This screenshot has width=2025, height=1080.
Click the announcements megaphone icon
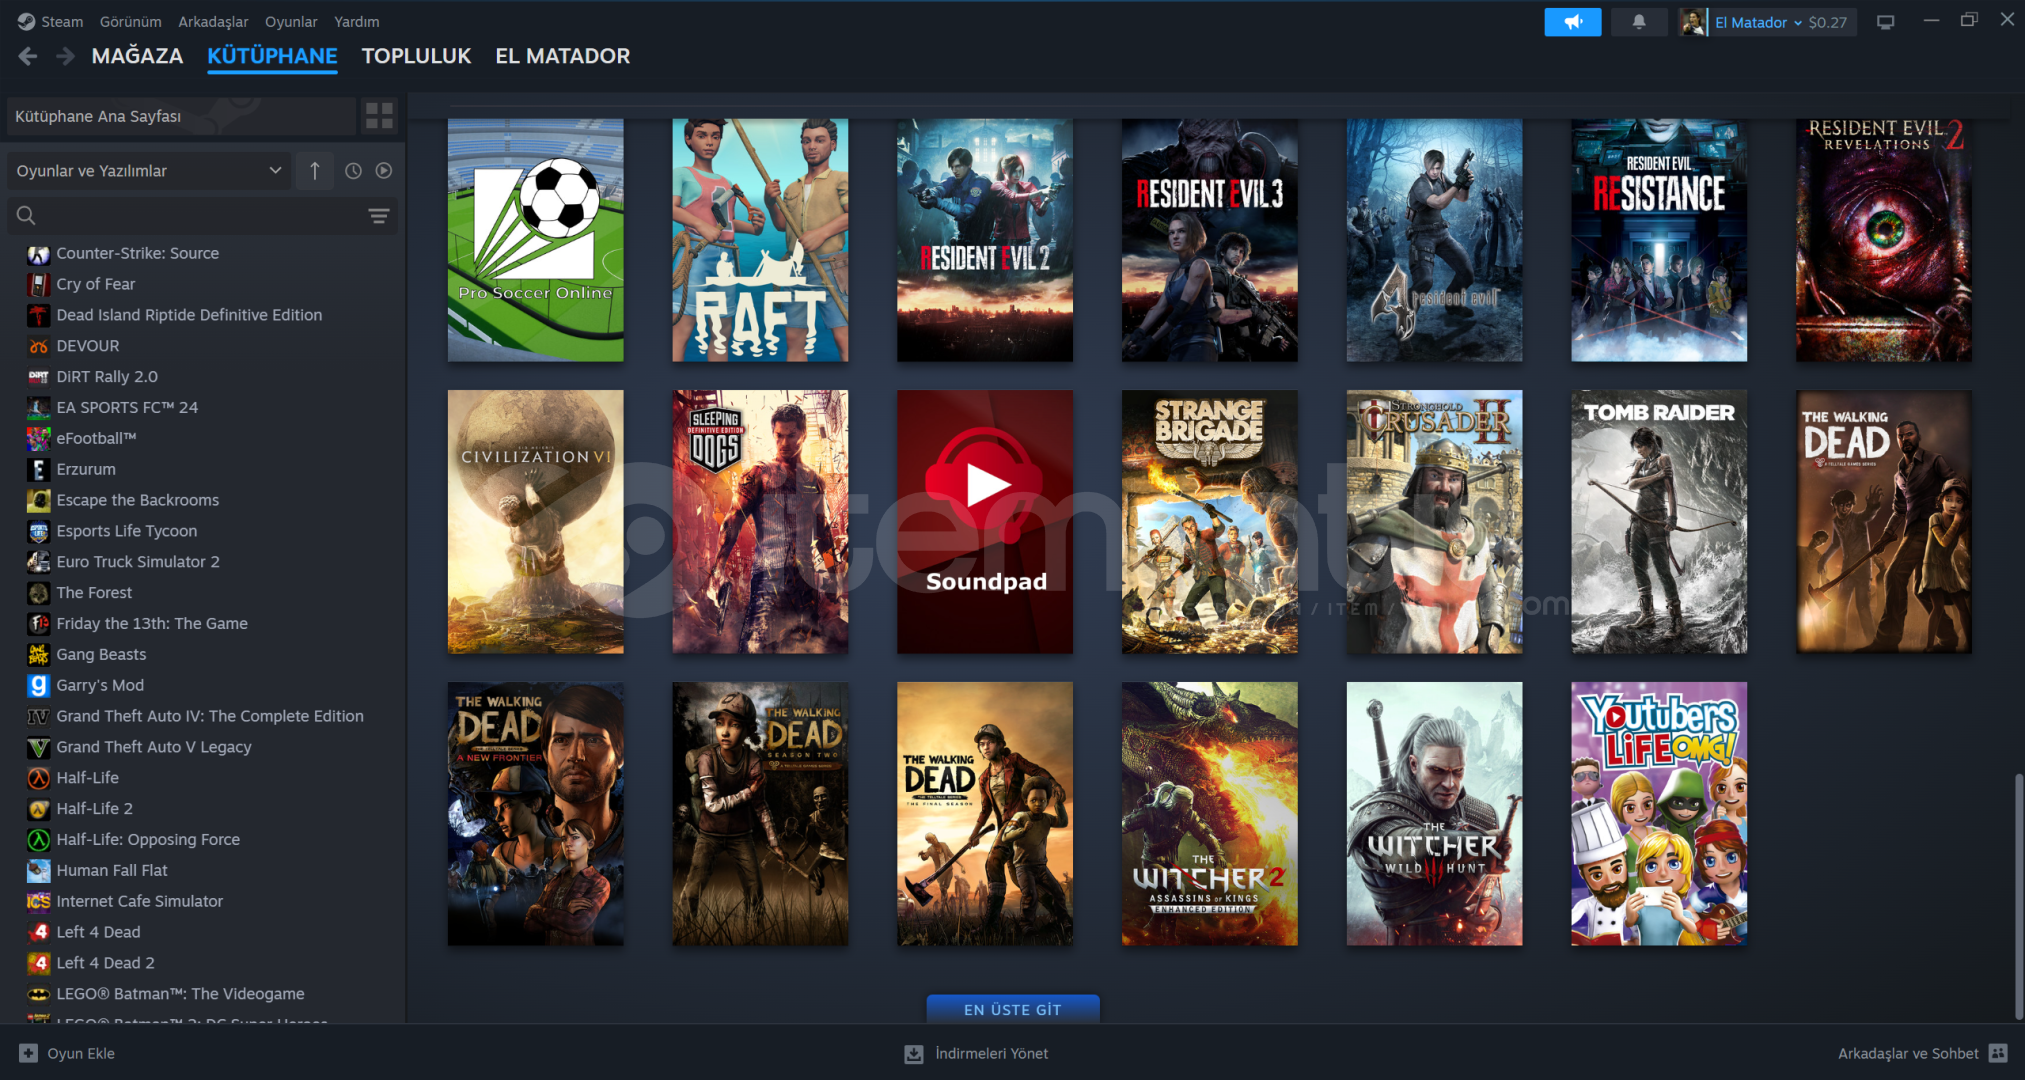click(x=1572, y=22)
